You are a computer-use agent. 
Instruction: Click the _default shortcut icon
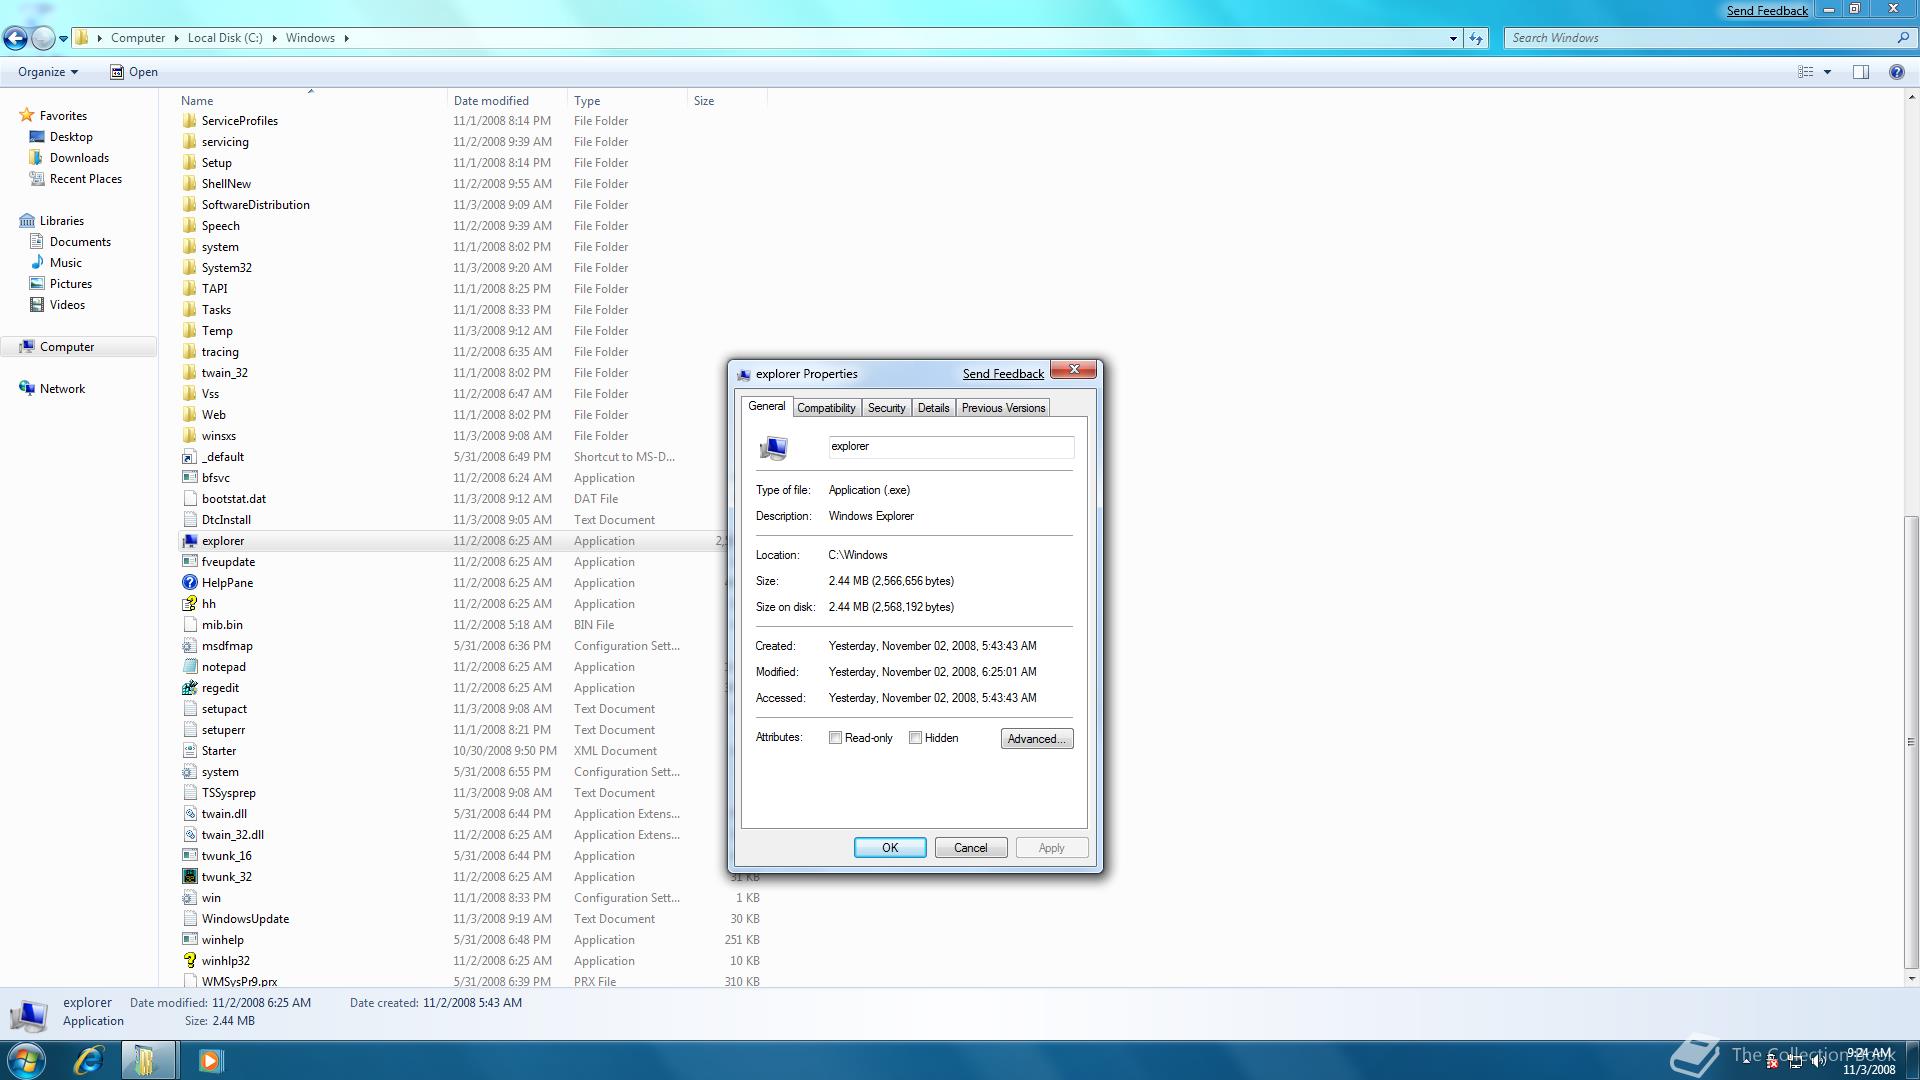tap(190, 457)
